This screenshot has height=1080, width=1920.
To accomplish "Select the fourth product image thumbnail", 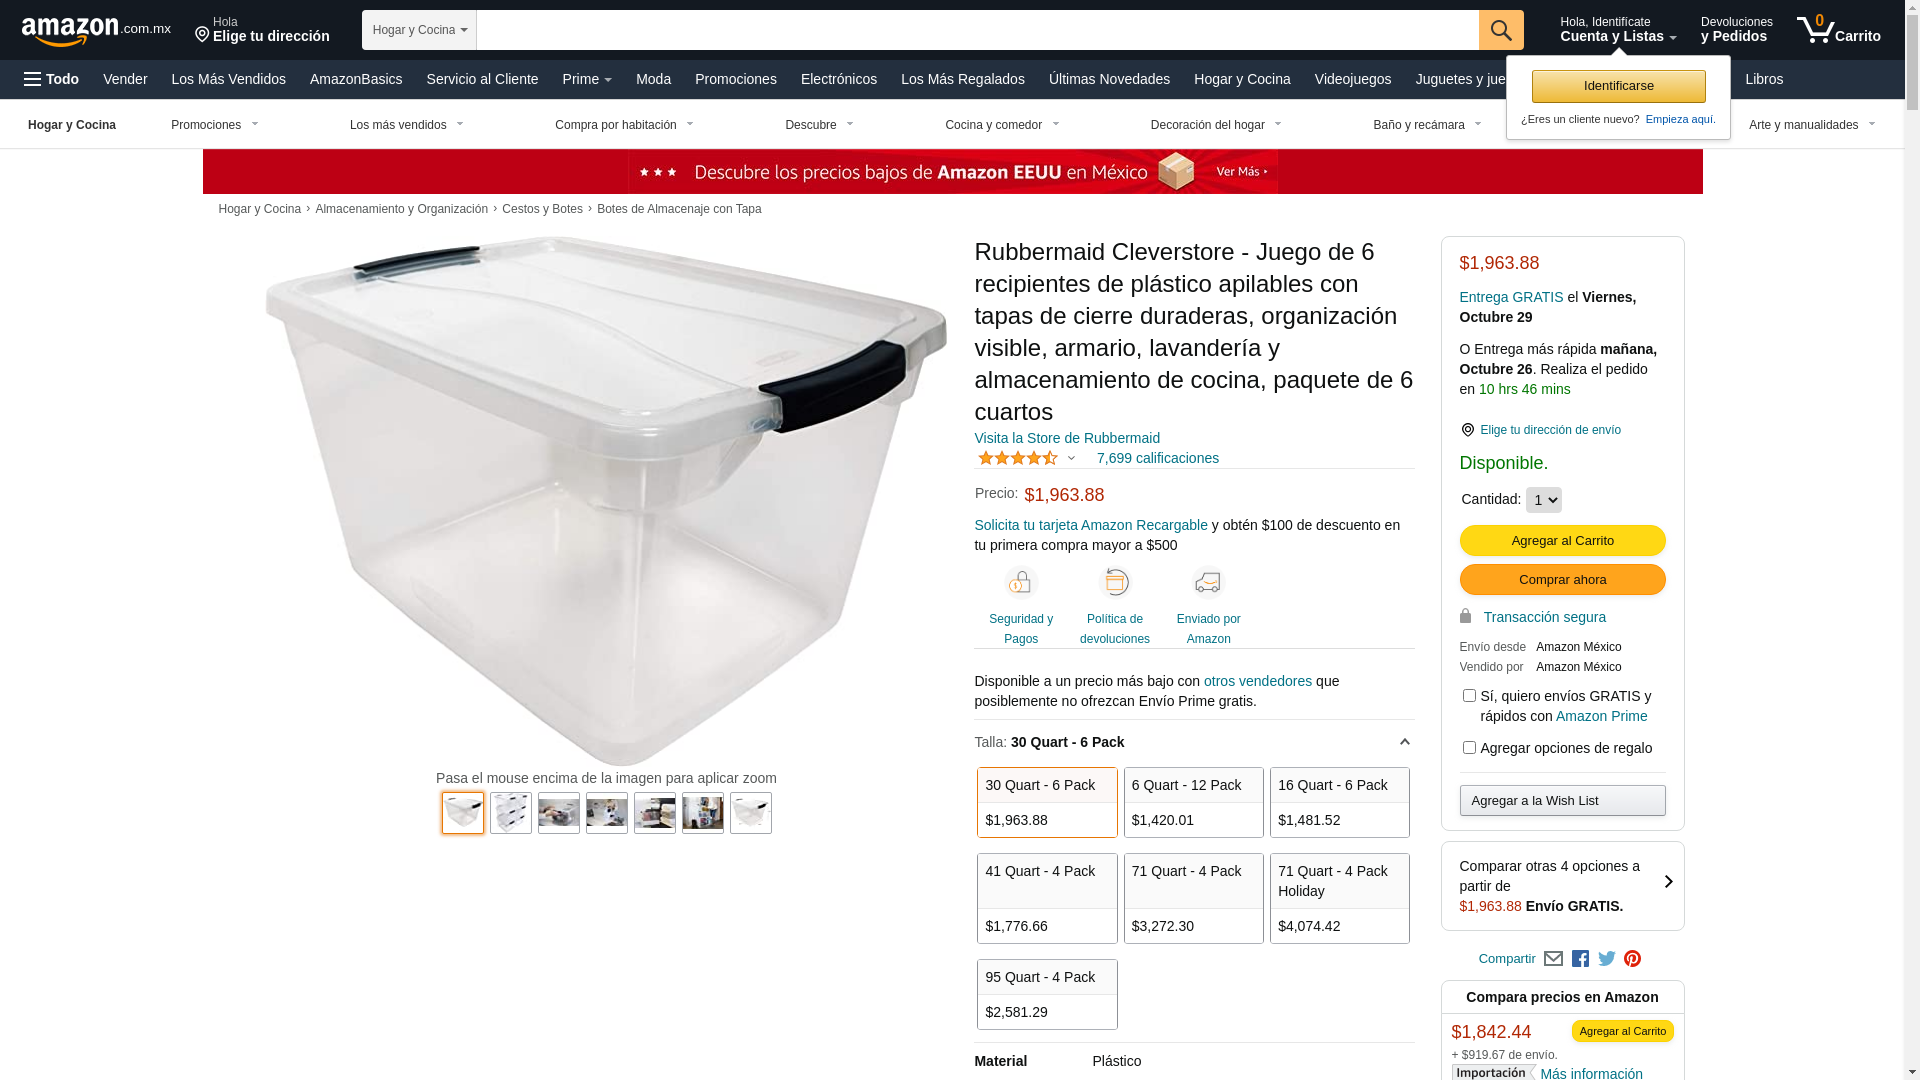I will click(x=607, y=813).
